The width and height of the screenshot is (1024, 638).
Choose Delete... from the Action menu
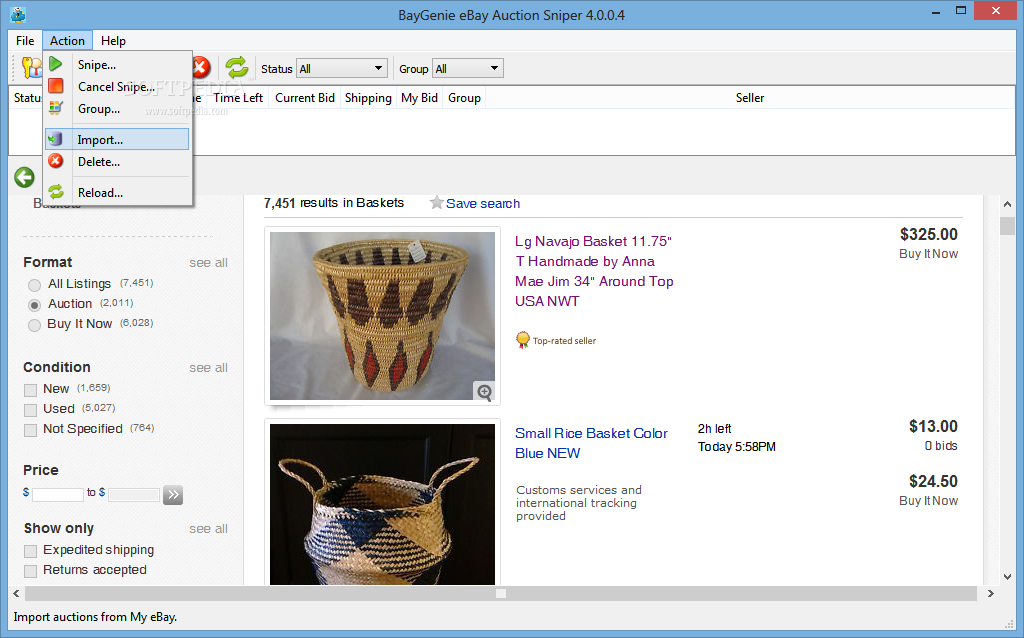118,161
